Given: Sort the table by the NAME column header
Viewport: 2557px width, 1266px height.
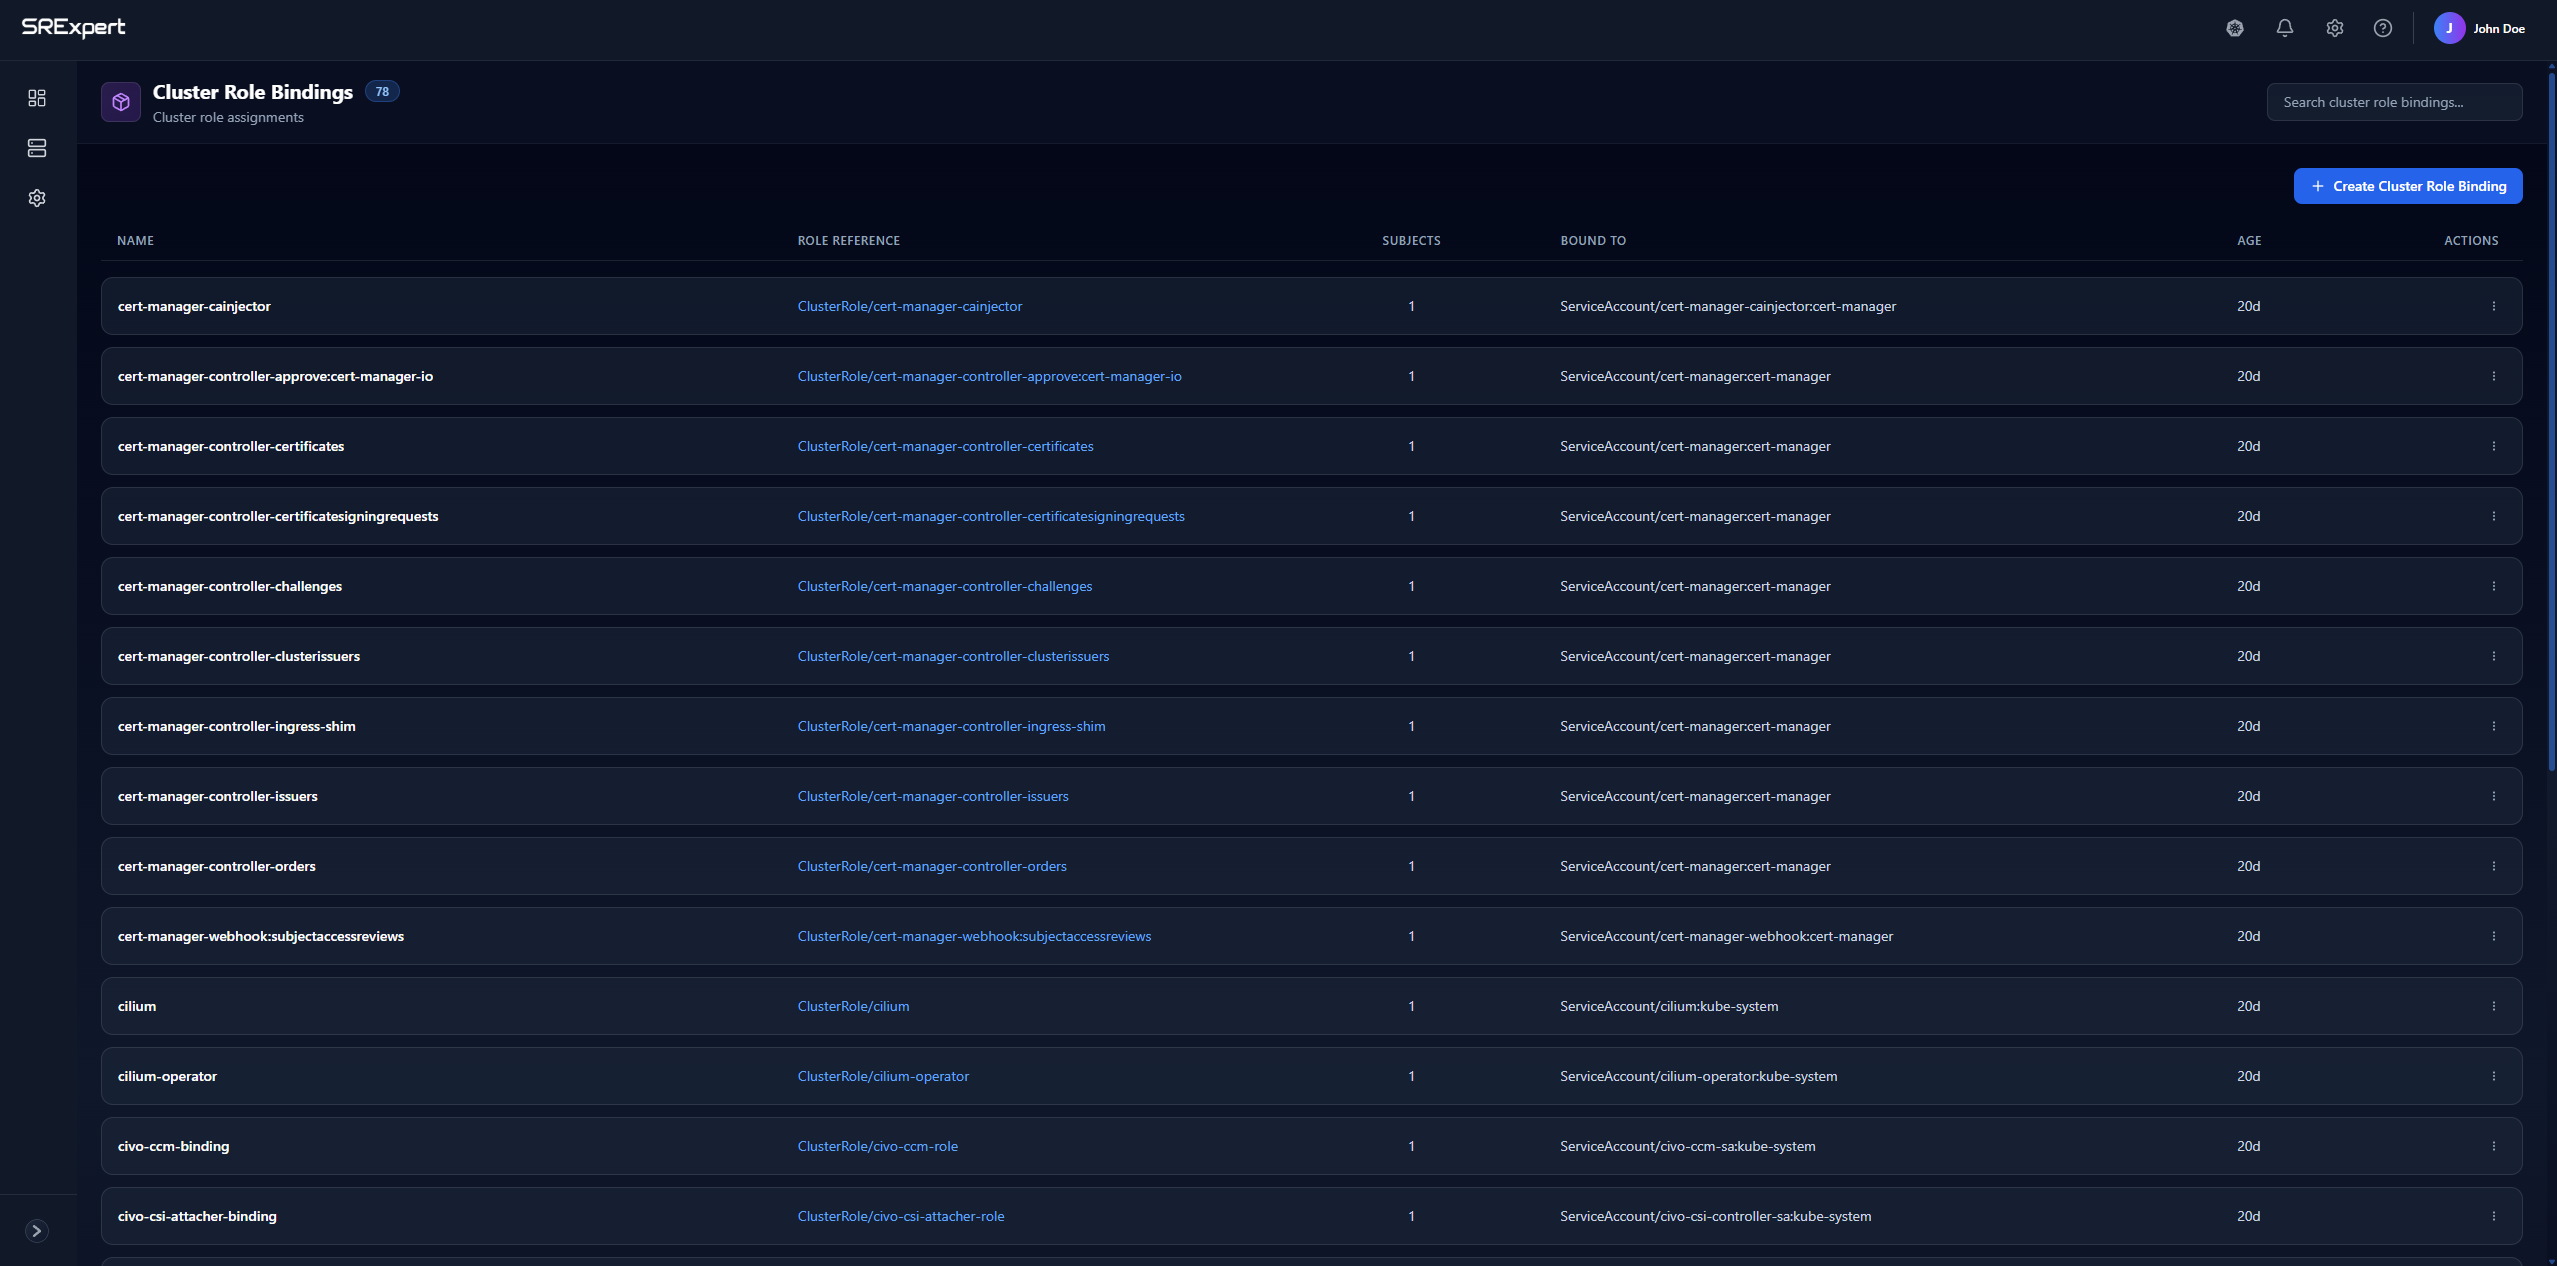Looking at the screenshot, I should coord(135,240).
